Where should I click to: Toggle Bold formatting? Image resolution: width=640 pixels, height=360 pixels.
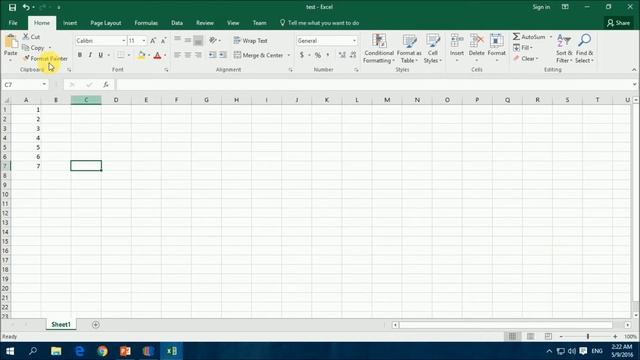80,55
